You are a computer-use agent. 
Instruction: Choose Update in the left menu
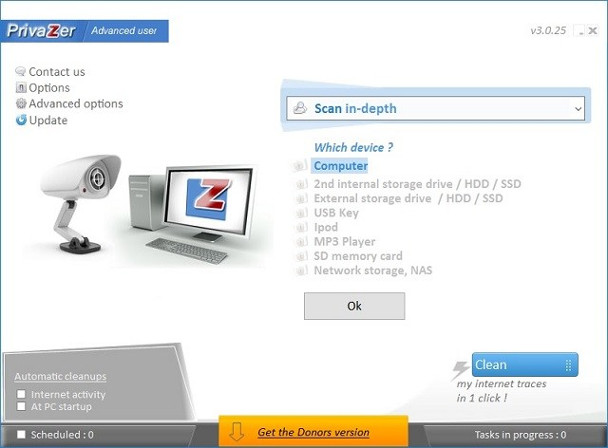coord(48,120)
